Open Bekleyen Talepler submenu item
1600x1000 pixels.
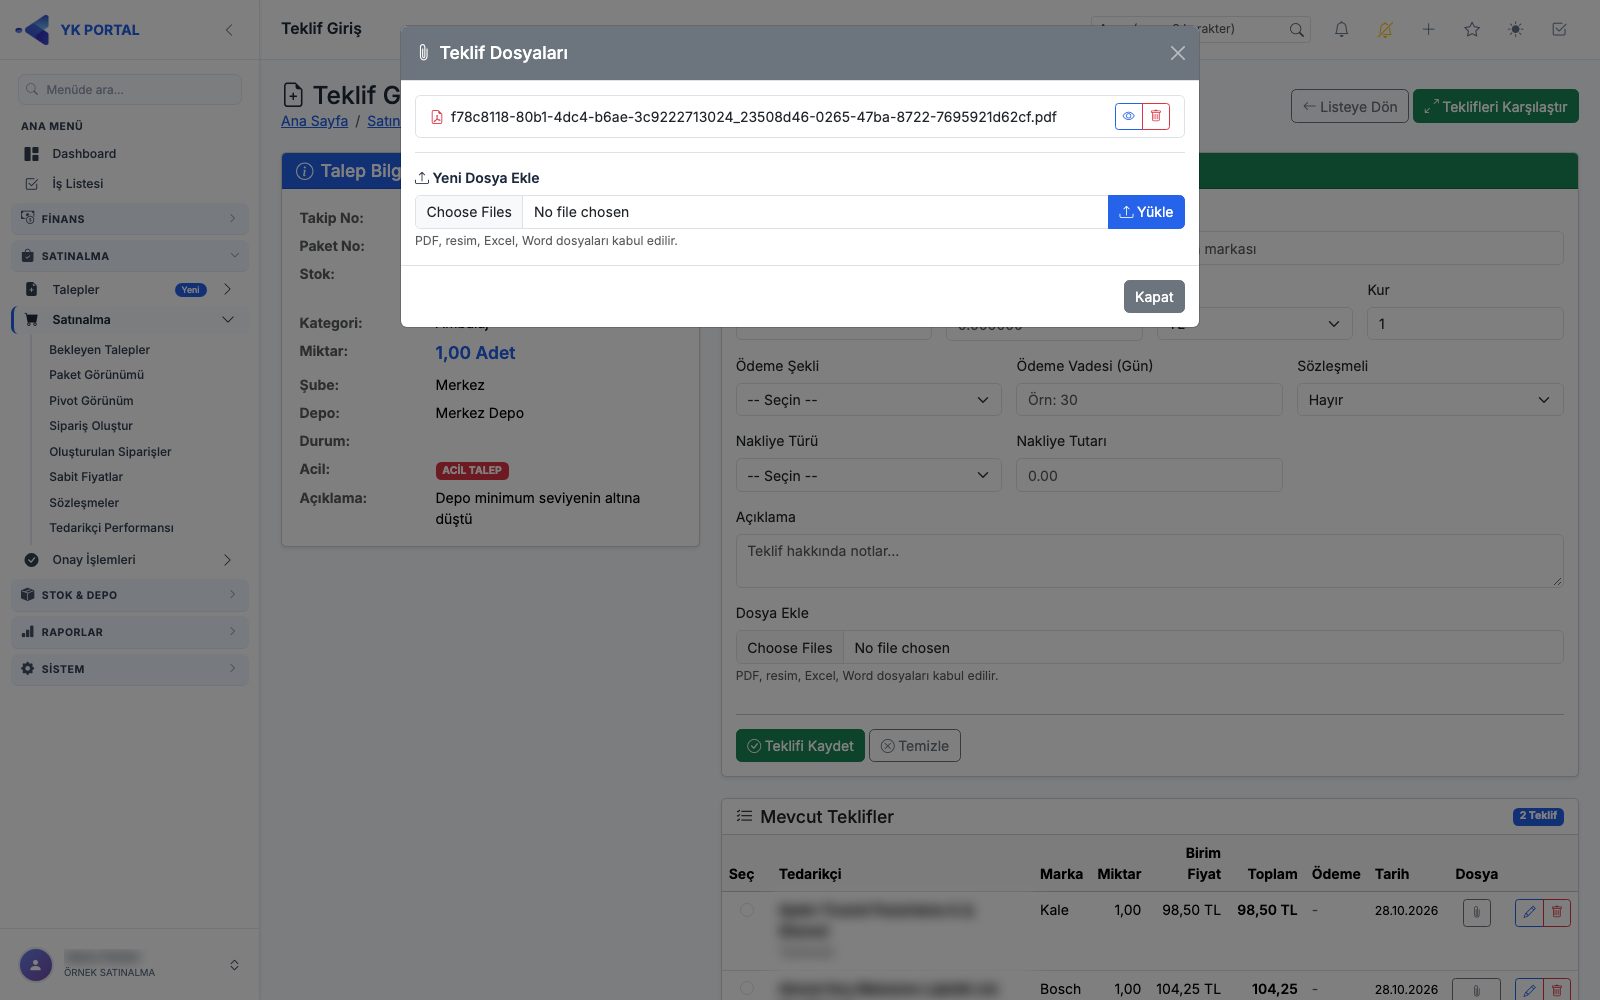pyautogui.click(x=99, y=350)
